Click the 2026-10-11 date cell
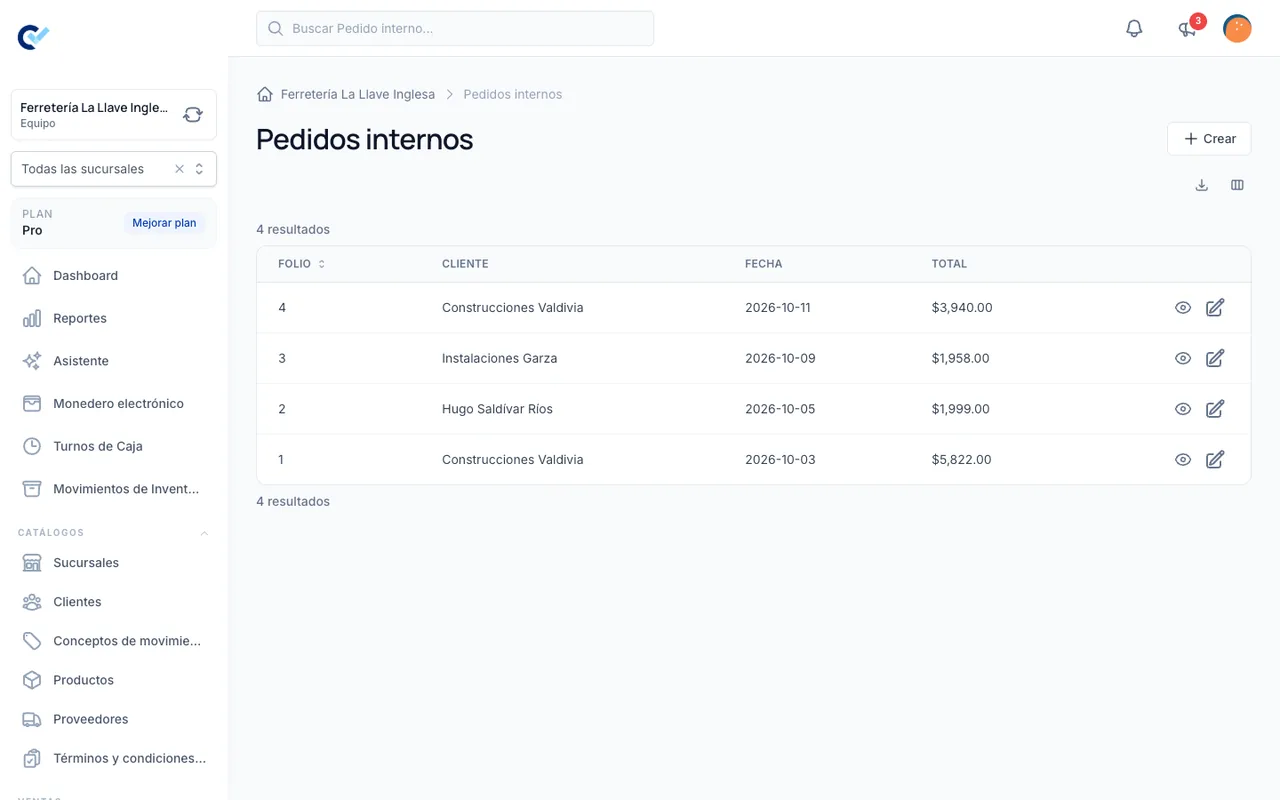Viewport: 1280px width, 800px height. 778,308
